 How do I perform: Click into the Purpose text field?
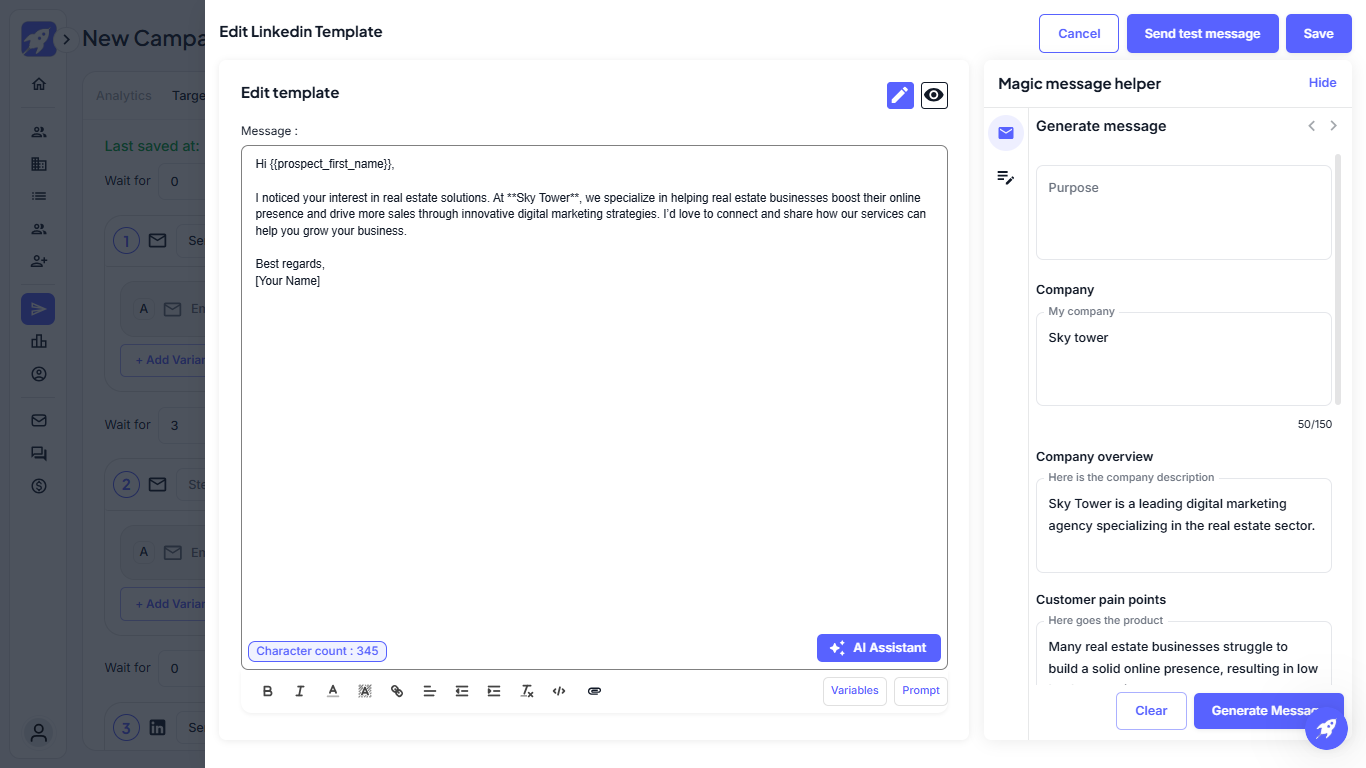(x=1183, y=213)
